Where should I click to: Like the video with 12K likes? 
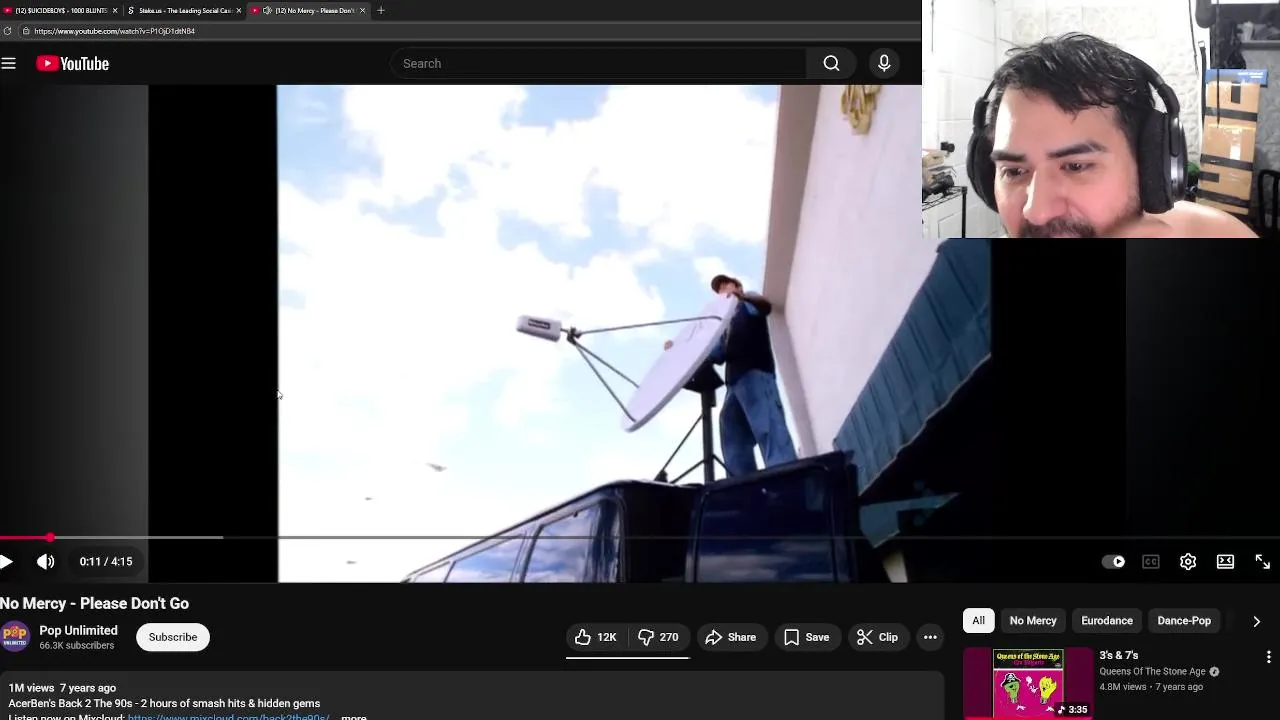[x=596, y=637]
